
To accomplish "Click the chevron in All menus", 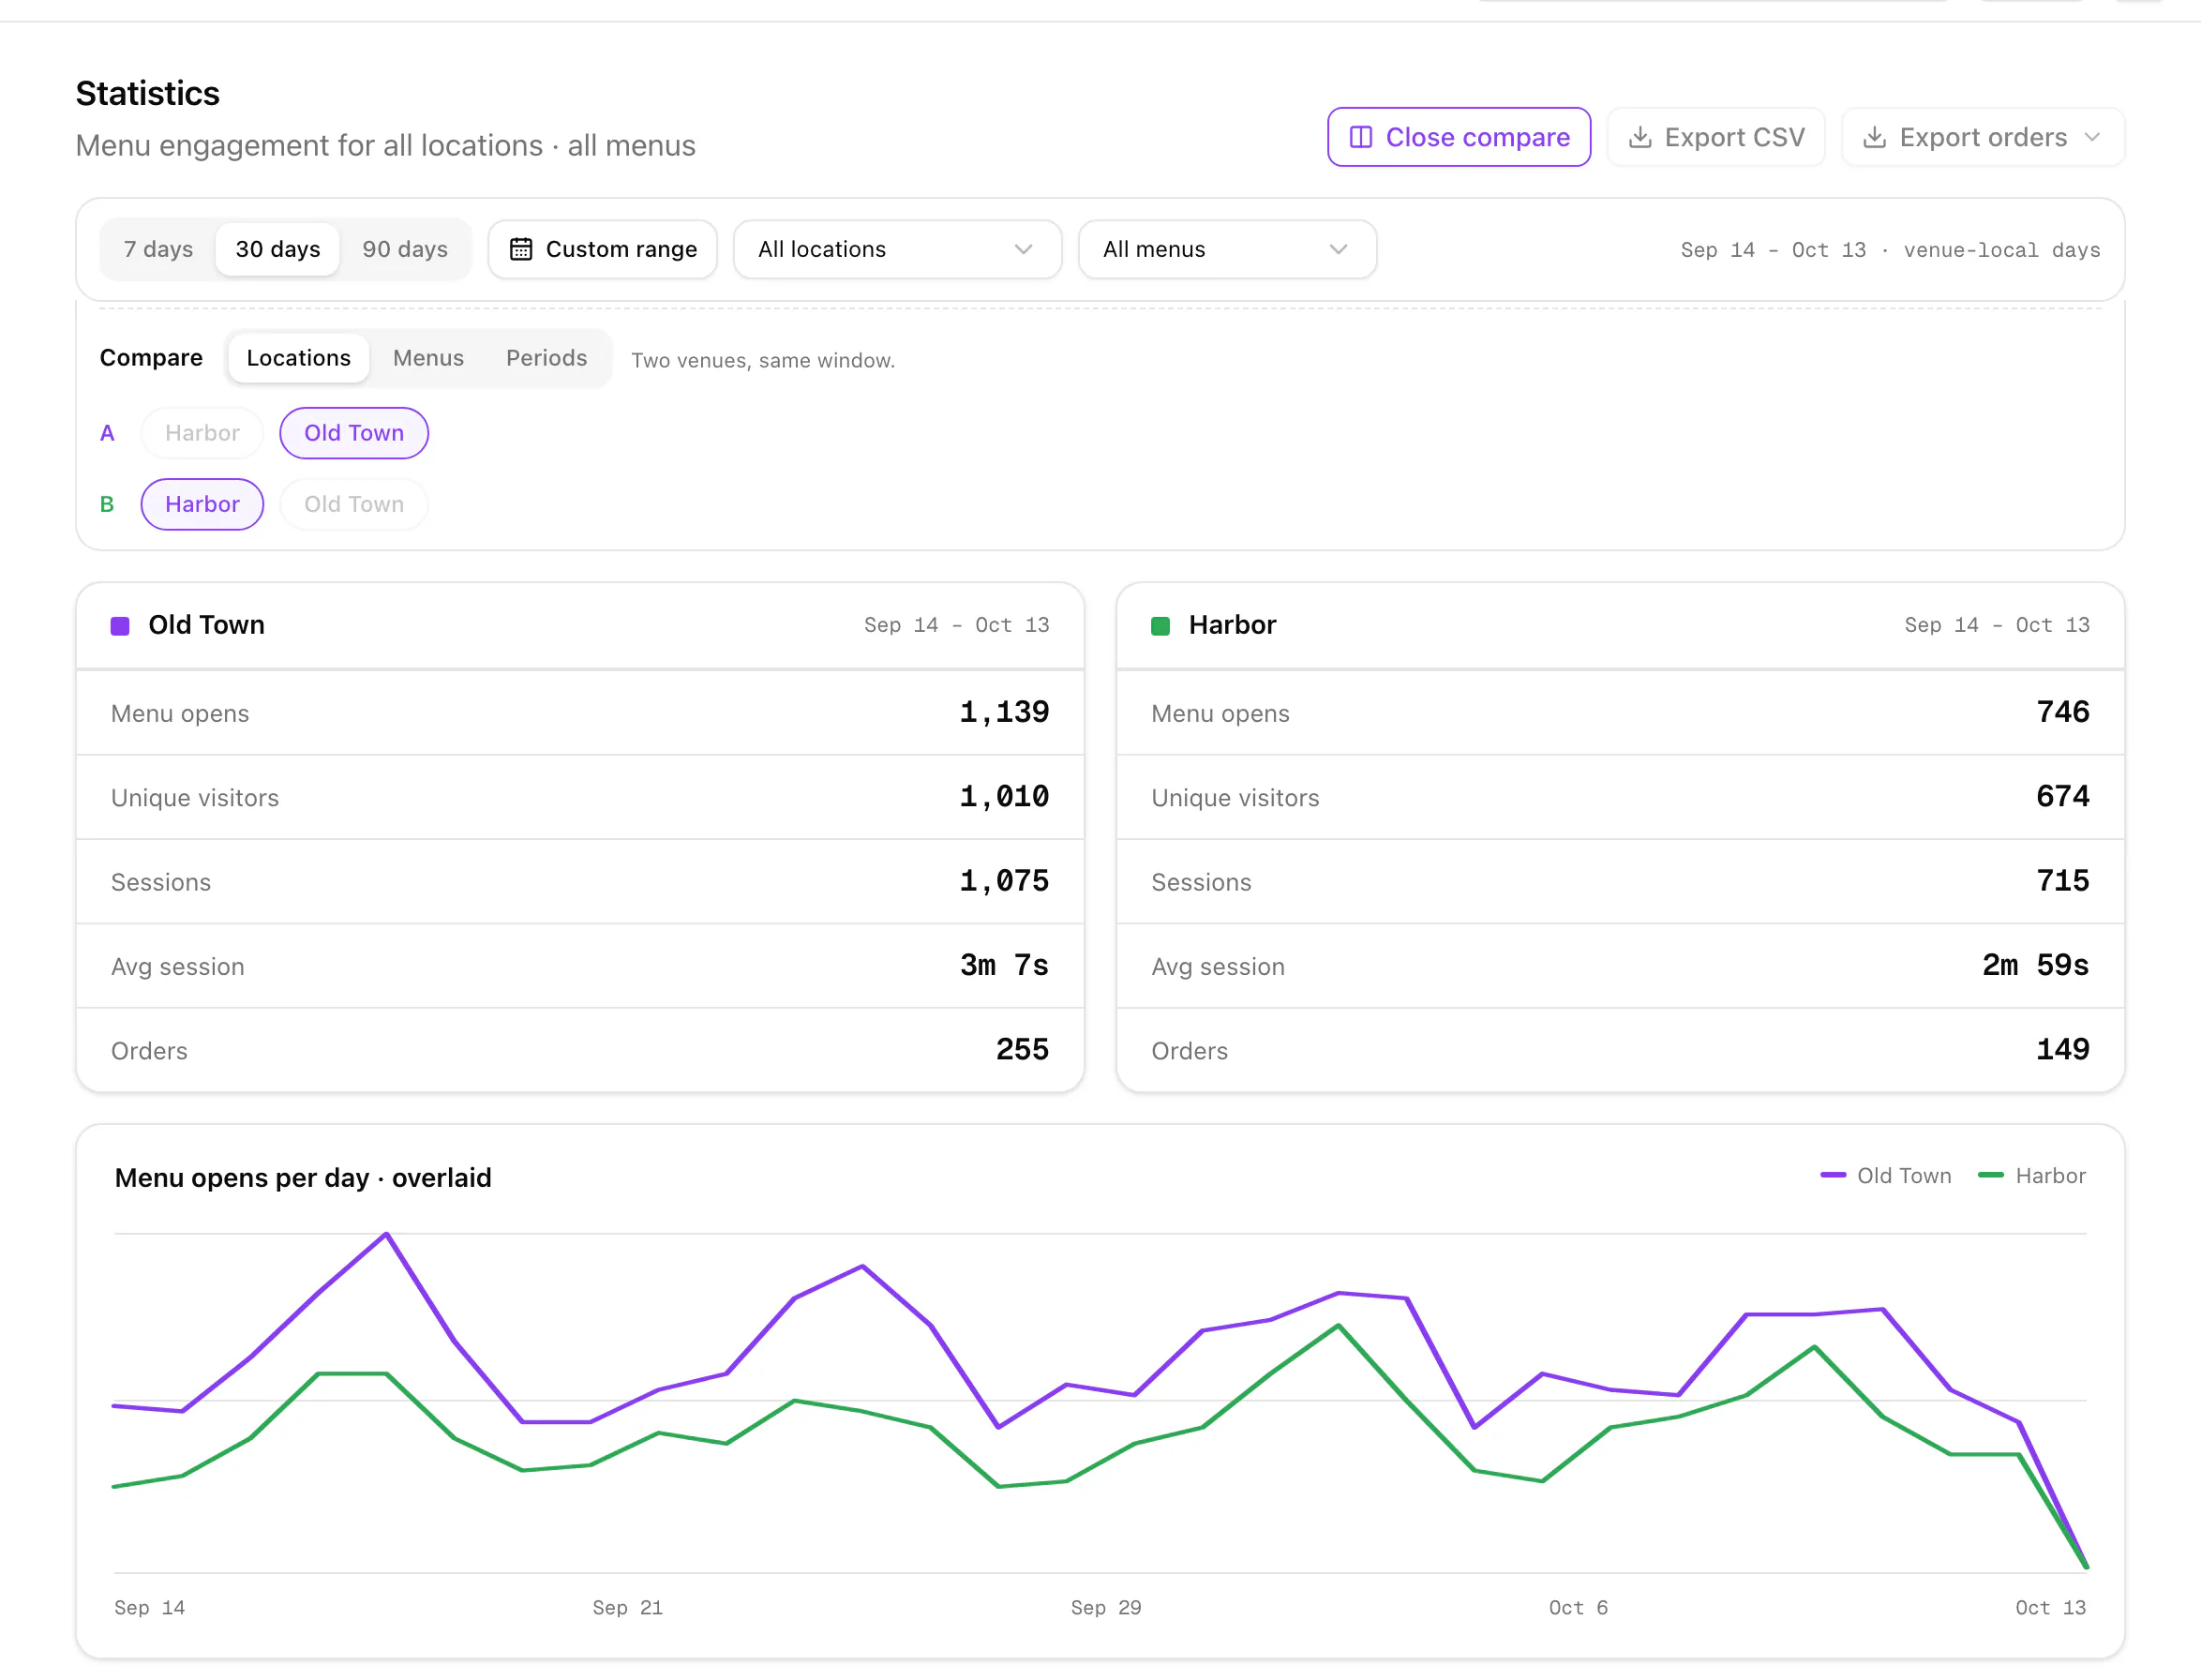I will click(x=1338, y=249).
